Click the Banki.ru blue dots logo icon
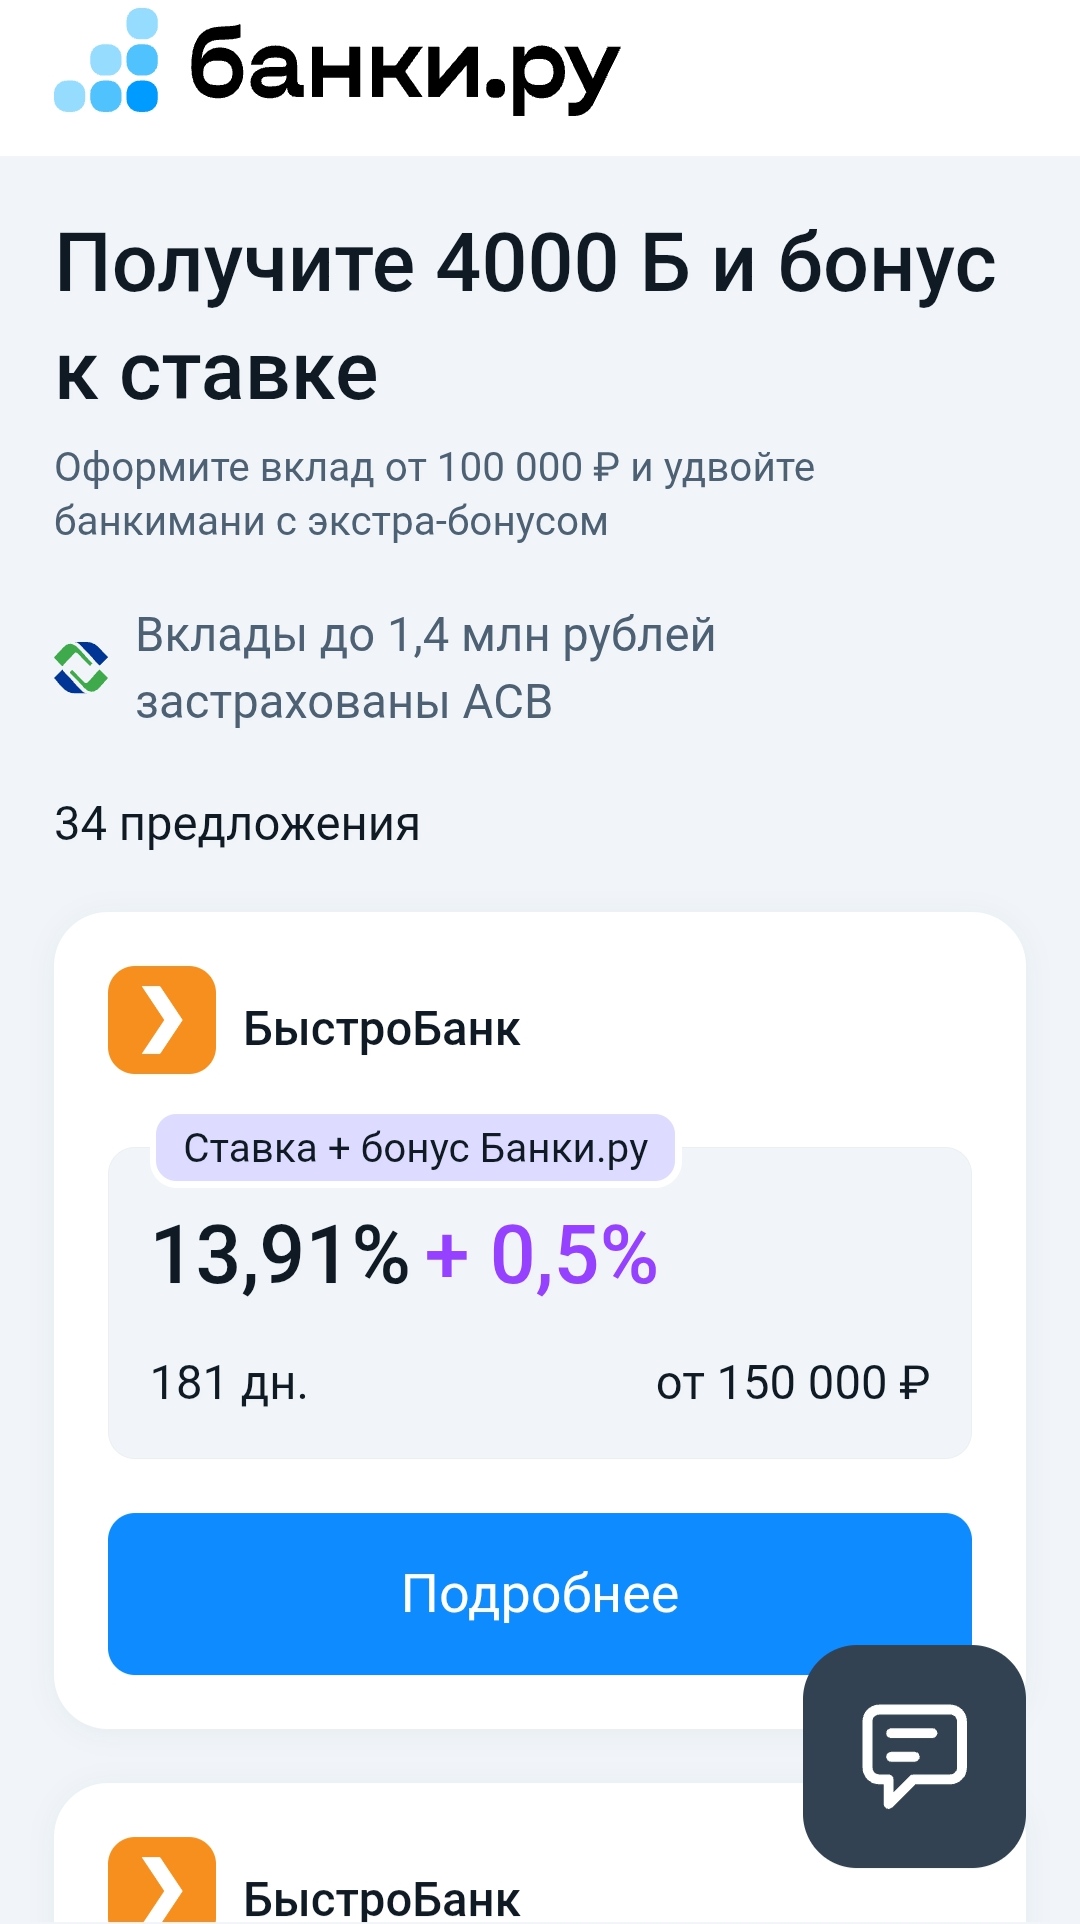Viewport: 1080px width, 1924px height. tap(107, 62)
